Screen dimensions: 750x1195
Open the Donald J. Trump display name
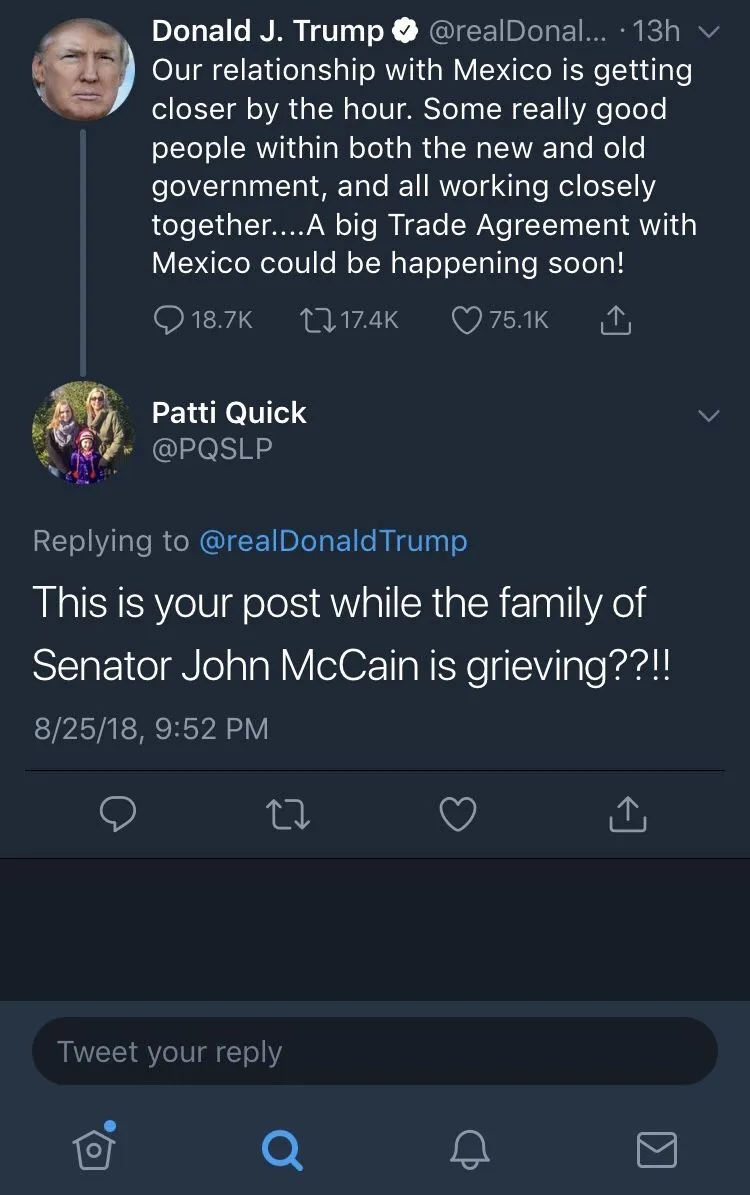[x=267, y=31]
